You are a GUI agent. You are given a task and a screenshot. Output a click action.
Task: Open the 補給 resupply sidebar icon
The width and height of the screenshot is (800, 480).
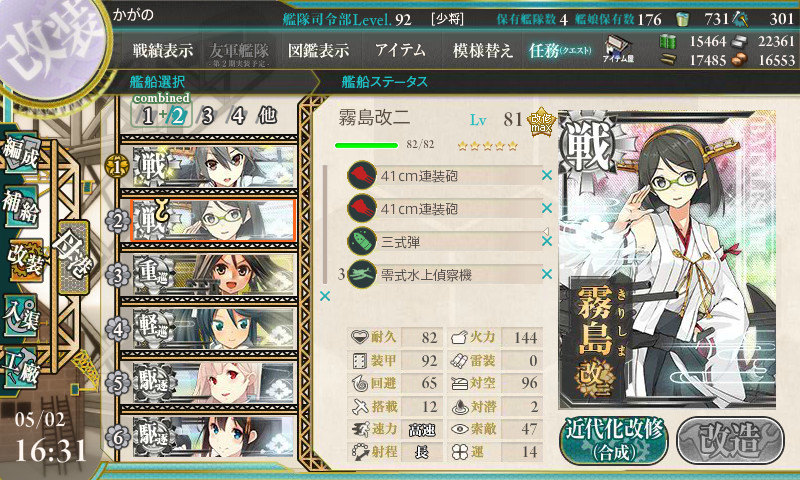(21, 206)
